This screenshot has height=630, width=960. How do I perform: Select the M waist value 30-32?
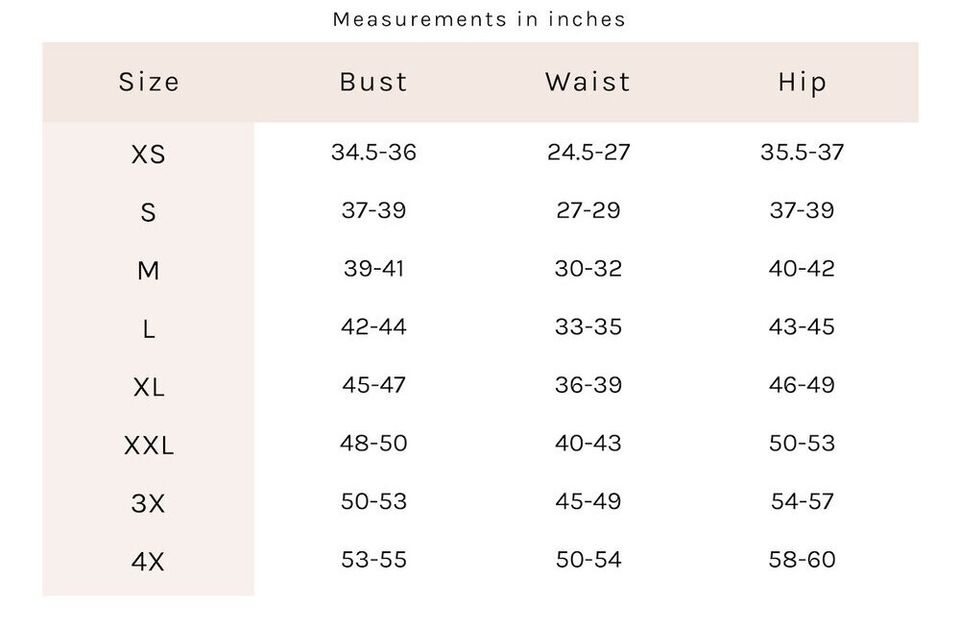tap(588, 268)
